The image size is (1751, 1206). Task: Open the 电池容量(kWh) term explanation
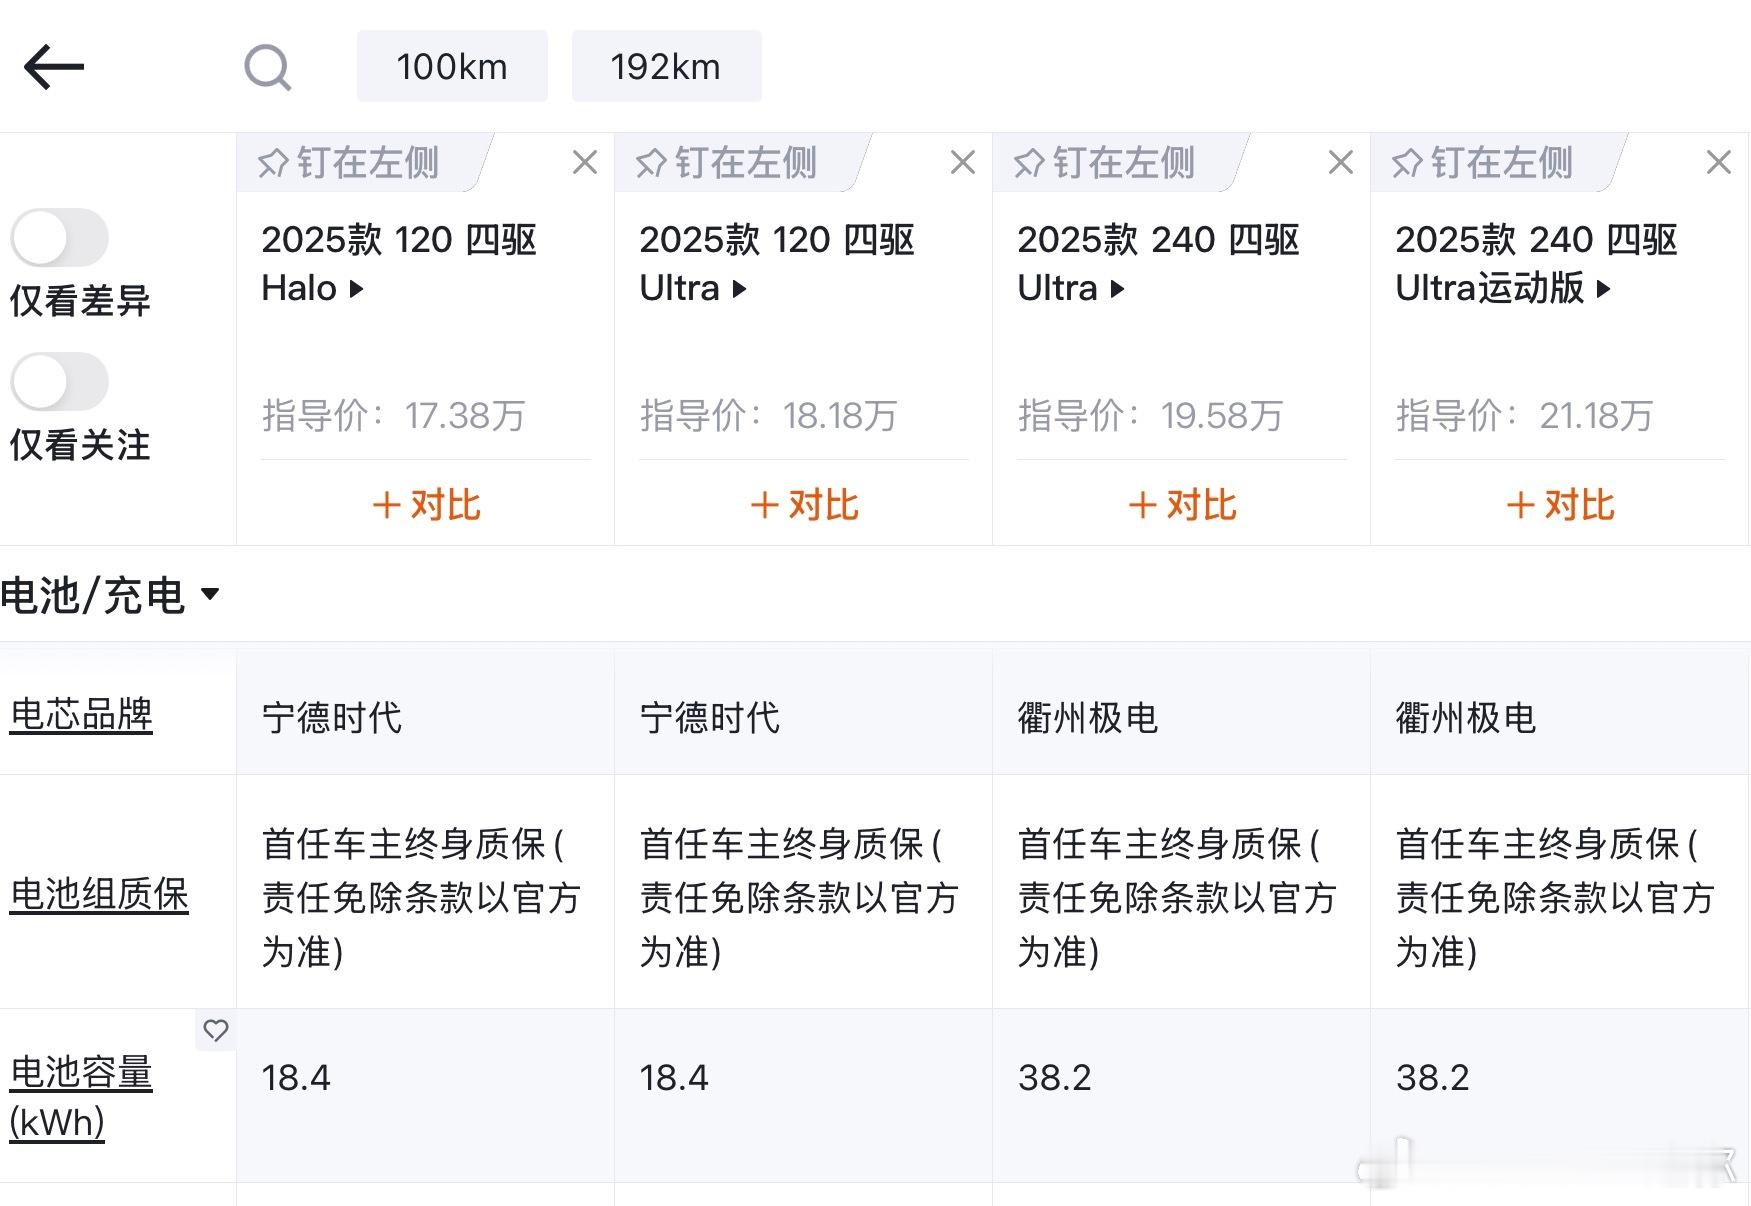(81, 1097)
